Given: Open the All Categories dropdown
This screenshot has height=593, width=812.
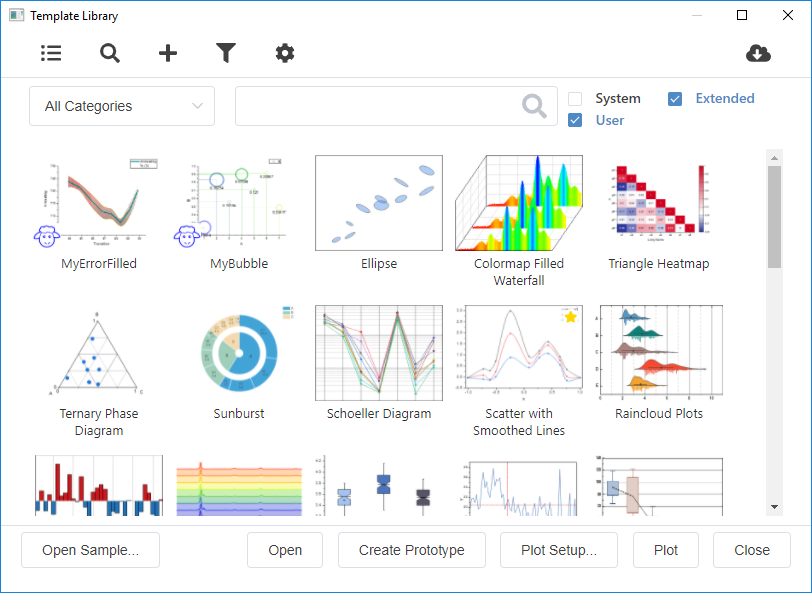Looking at the screenshot, I should [x=121, y=105].
